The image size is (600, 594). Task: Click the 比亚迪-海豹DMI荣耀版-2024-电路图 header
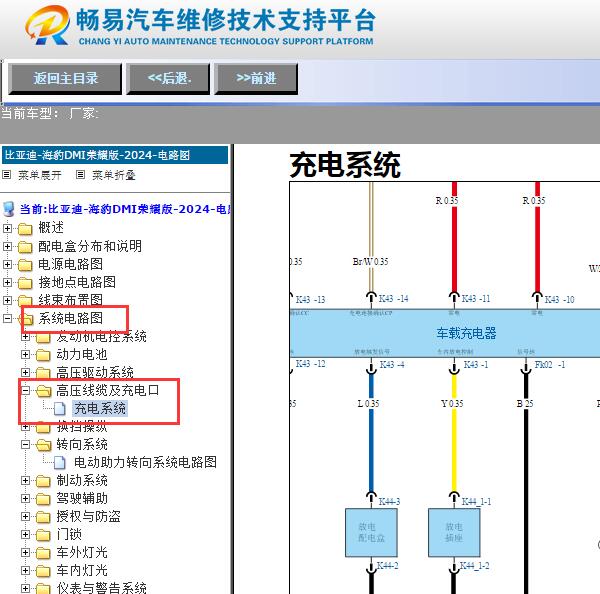click(115, 155)
